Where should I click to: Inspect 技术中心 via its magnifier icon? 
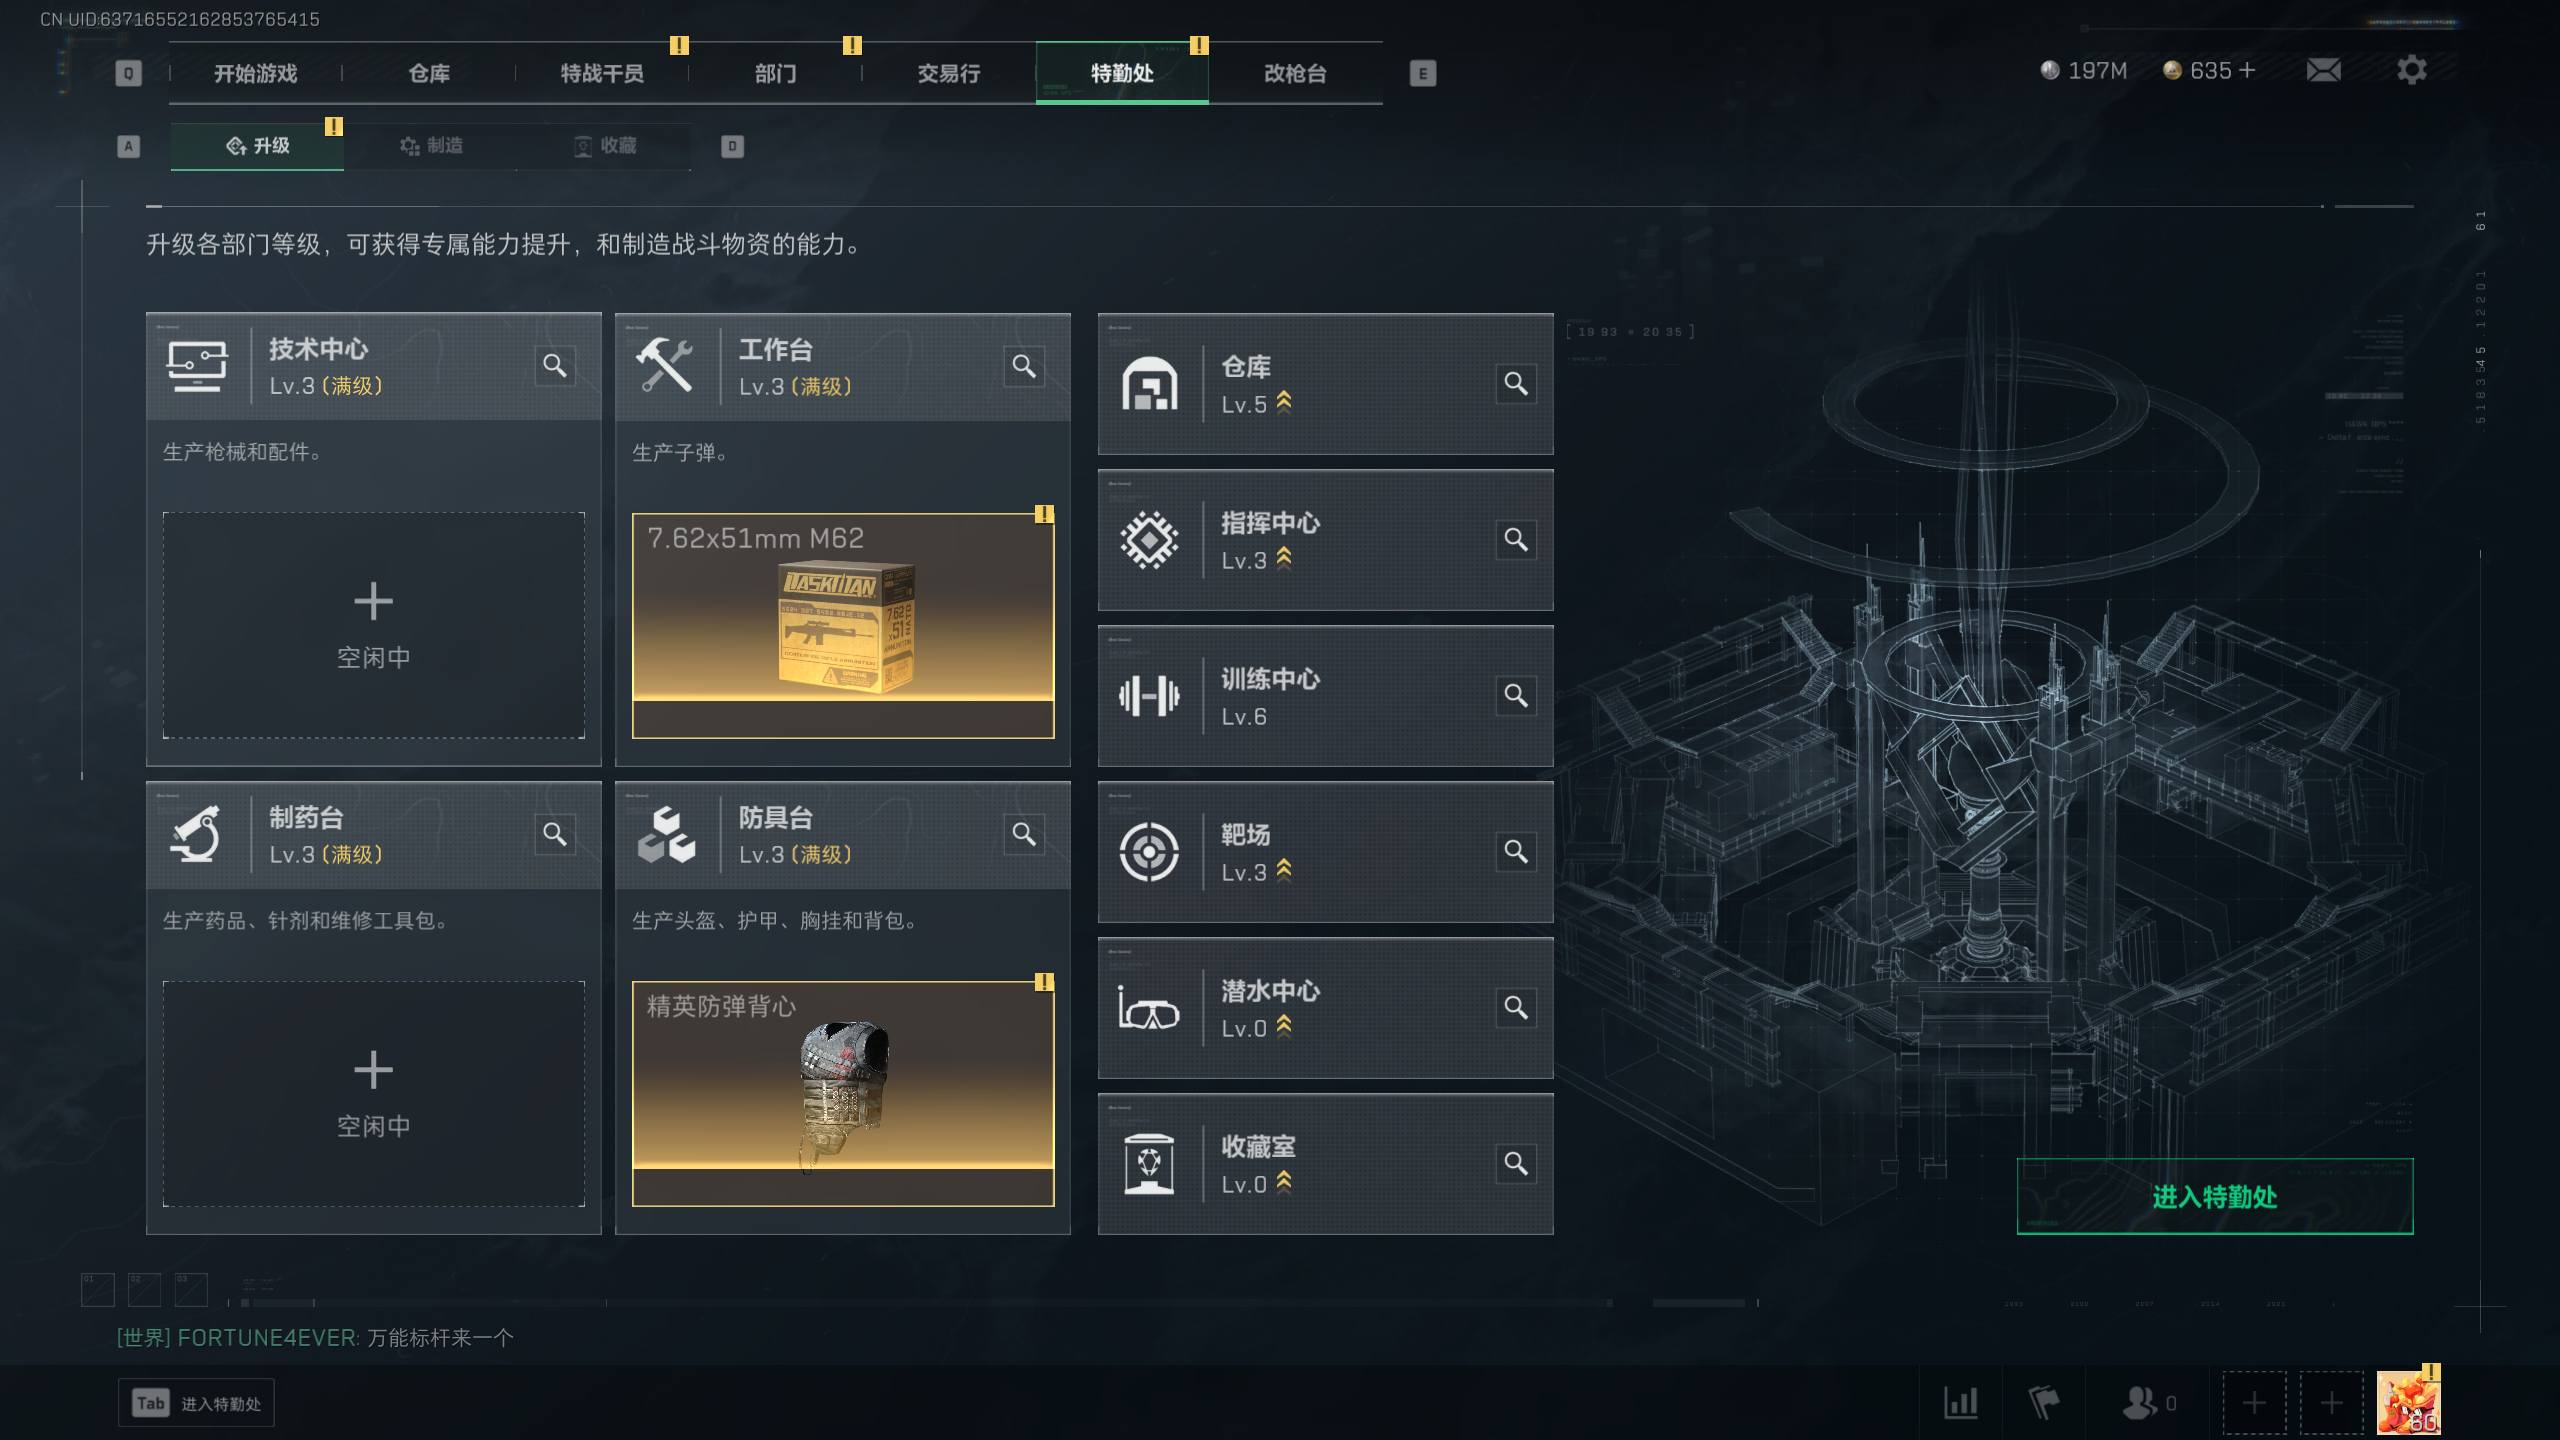[555, 366]
